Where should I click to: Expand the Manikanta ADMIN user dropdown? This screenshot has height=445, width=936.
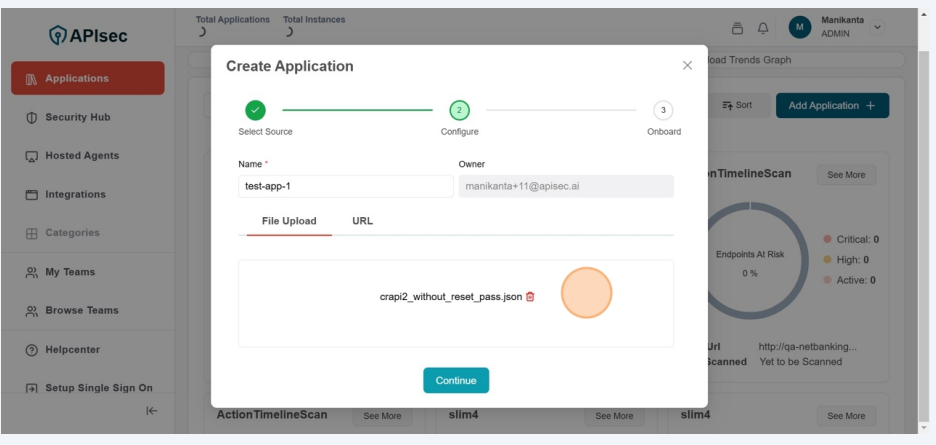point(878,27)
